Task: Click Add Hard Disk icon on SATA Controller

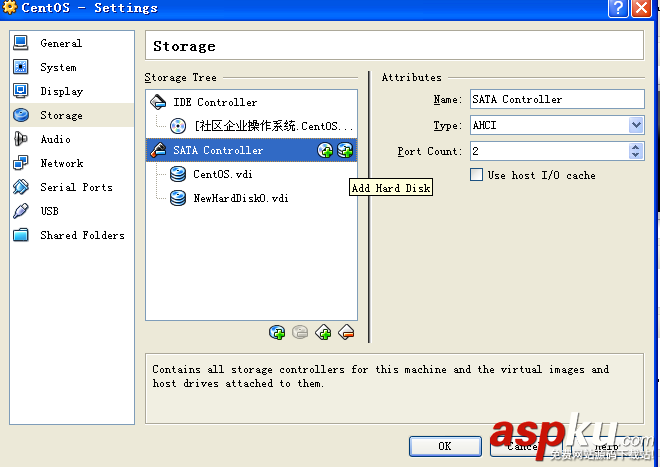Action: click(345, 150)
